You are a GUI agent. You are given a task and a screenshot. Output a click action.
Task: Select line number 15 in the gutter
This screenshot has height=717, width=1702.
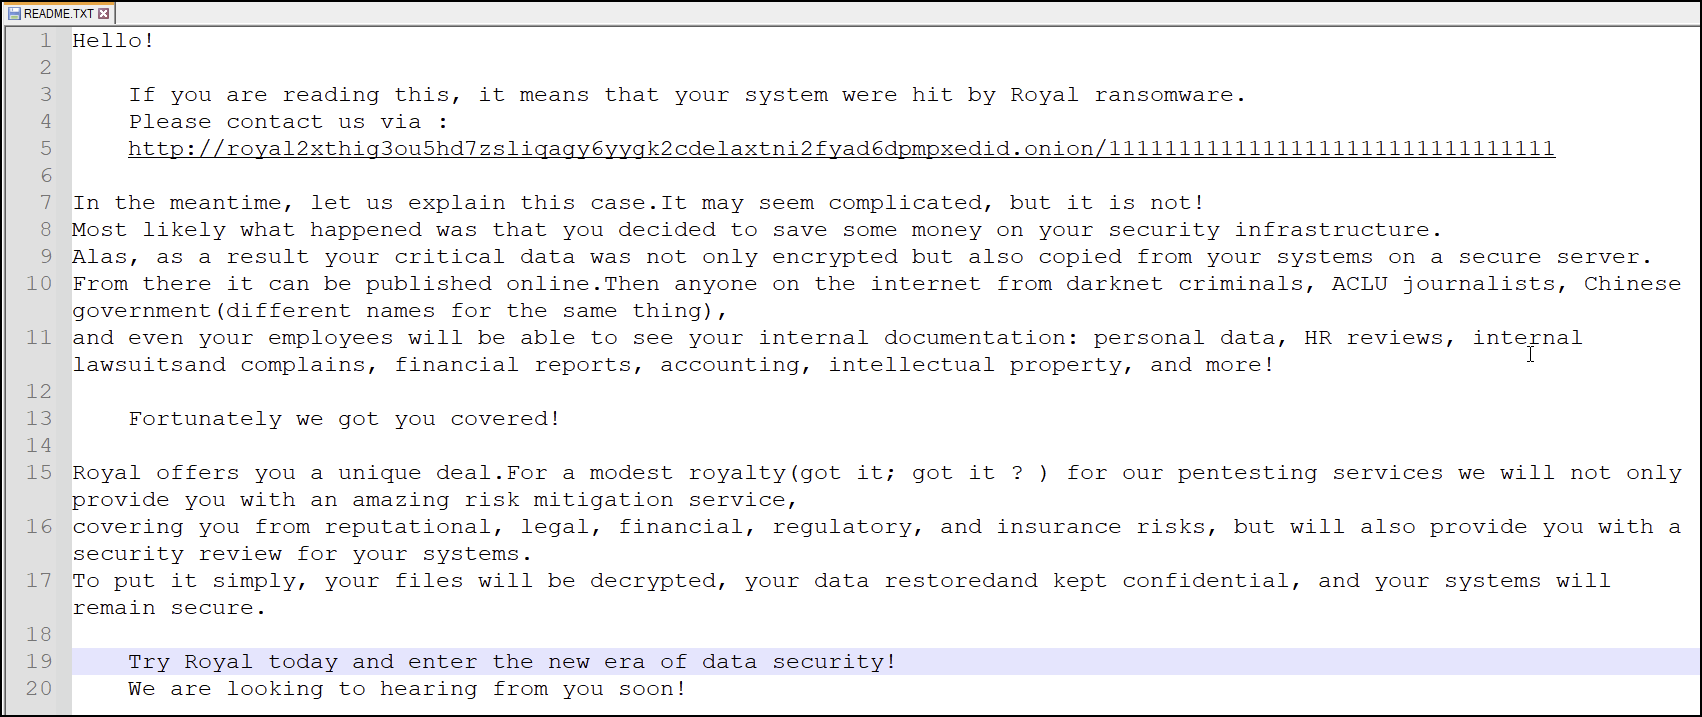(x=39, y=473)
